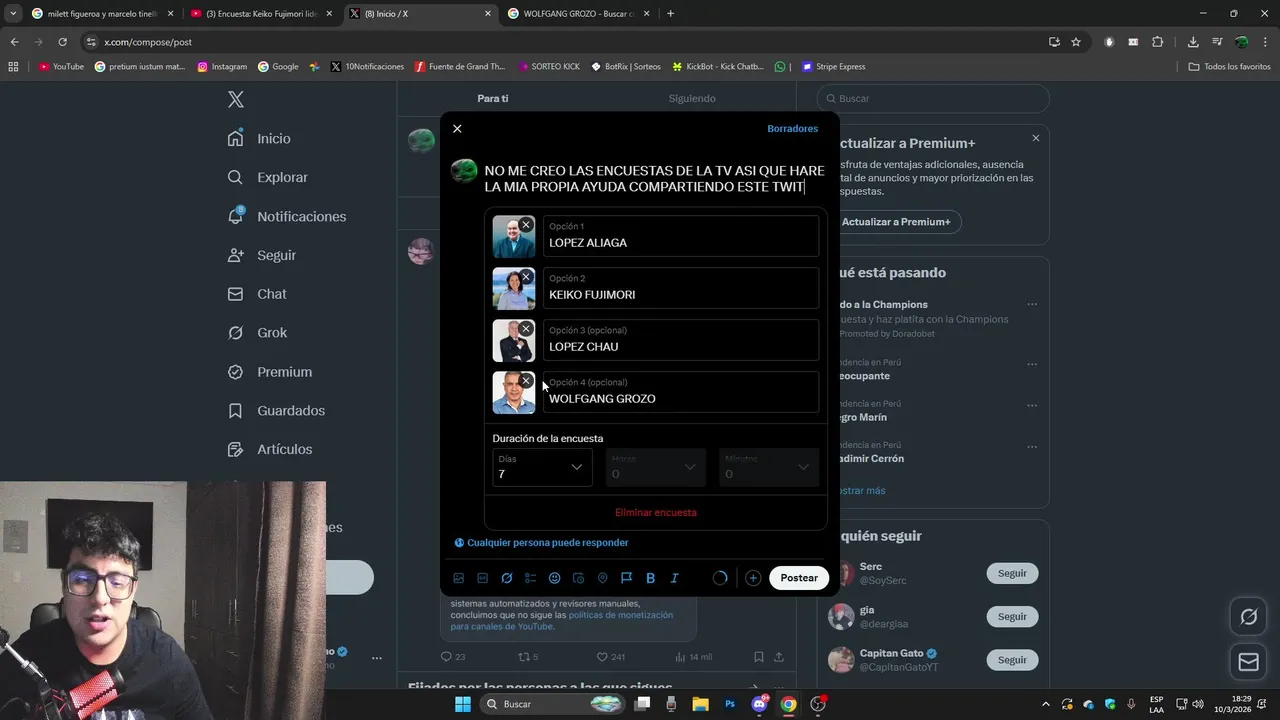Add location tag to post

[x=603, y=578]
